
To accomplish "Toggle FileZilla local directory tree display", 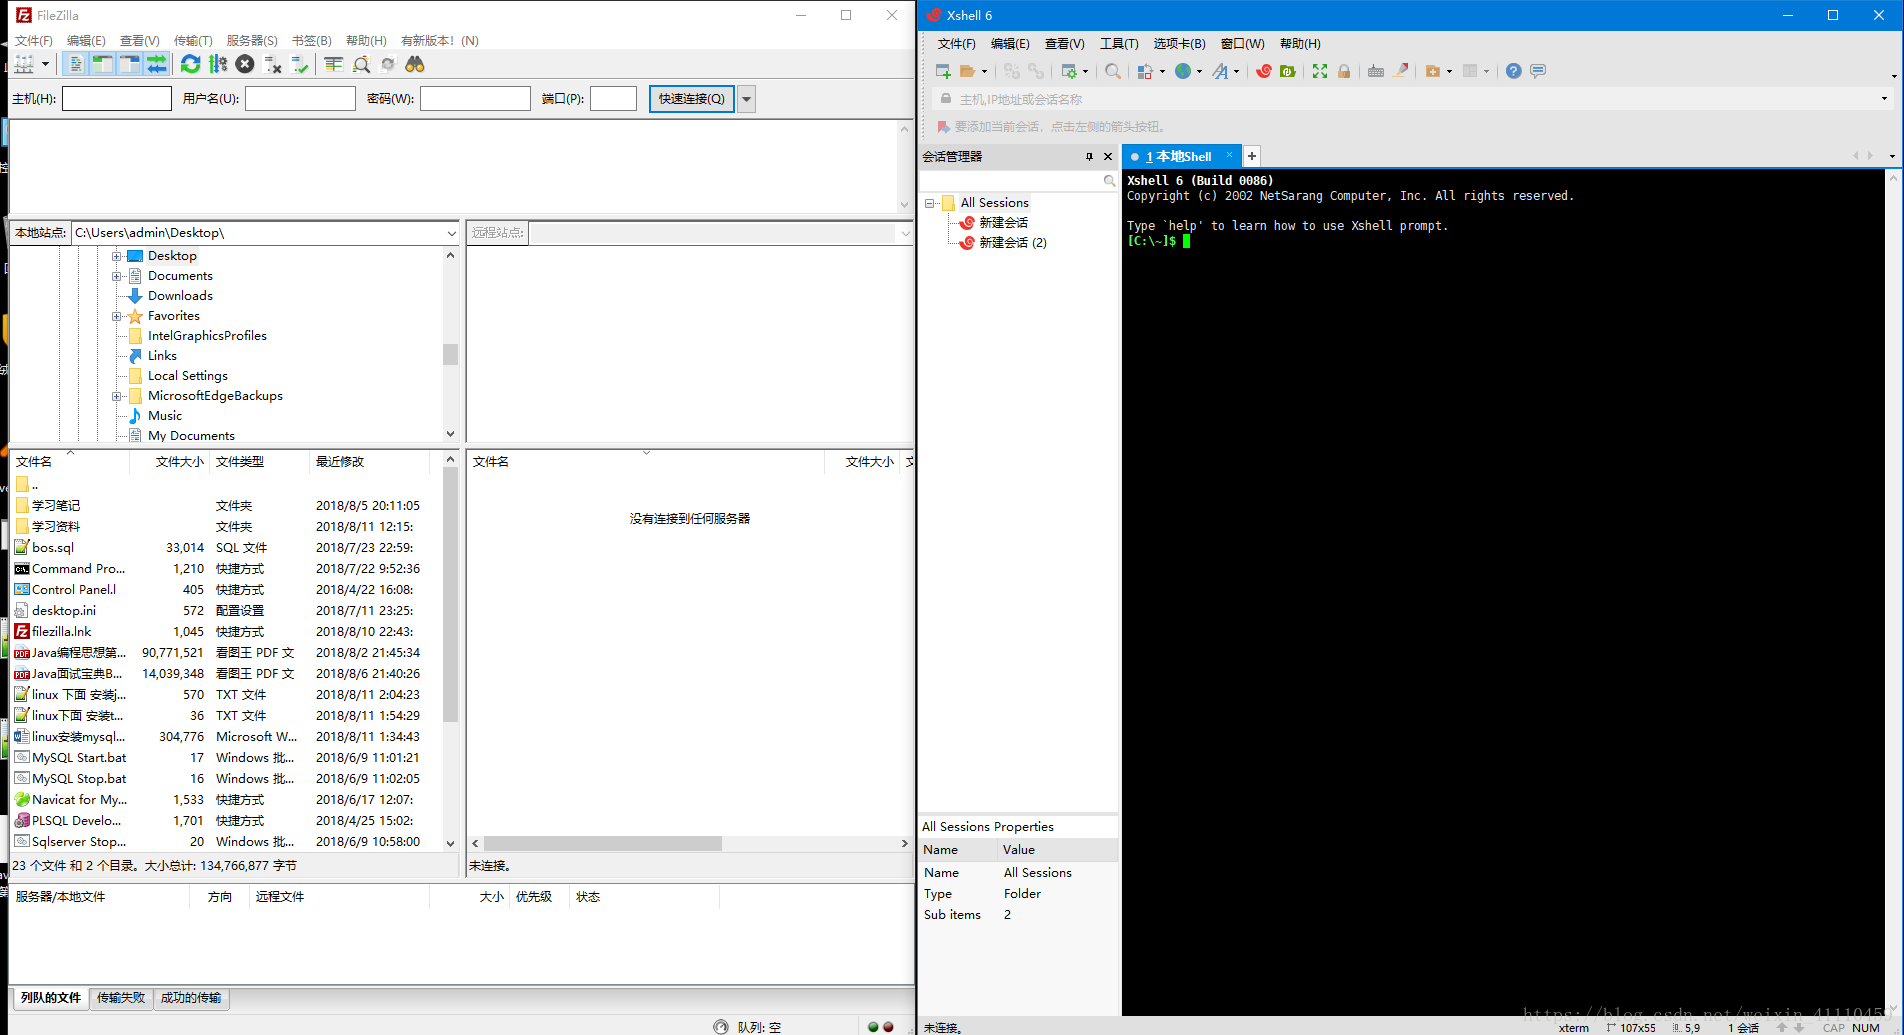I will (x=102, y=64).
